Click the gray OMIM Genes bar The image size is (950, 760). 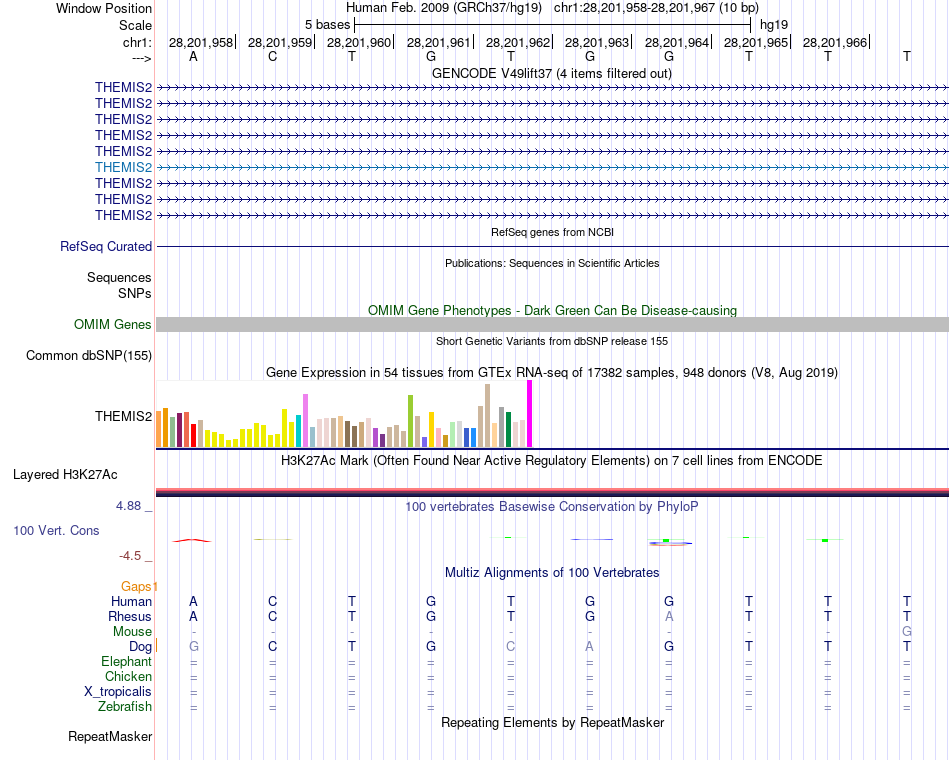[553, 325]
